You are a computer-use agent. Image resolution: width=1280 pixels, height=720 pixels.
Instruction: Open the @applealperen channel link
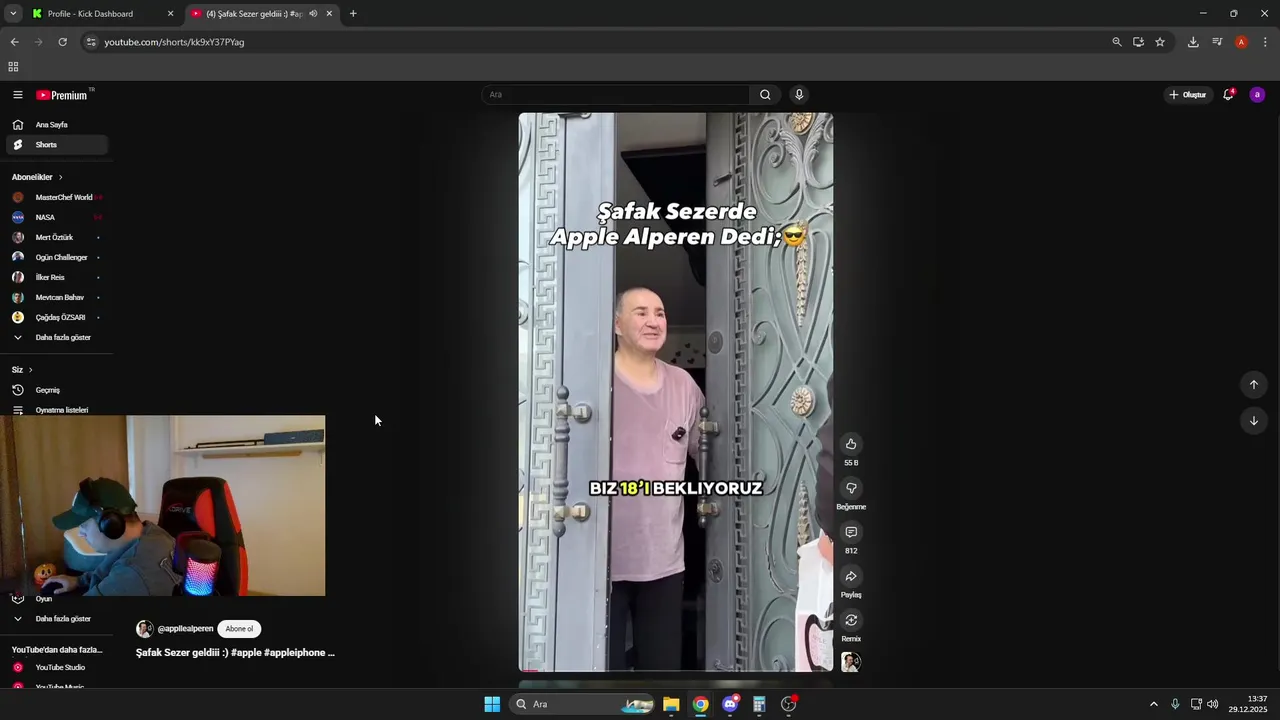click(x=185, y=629)
